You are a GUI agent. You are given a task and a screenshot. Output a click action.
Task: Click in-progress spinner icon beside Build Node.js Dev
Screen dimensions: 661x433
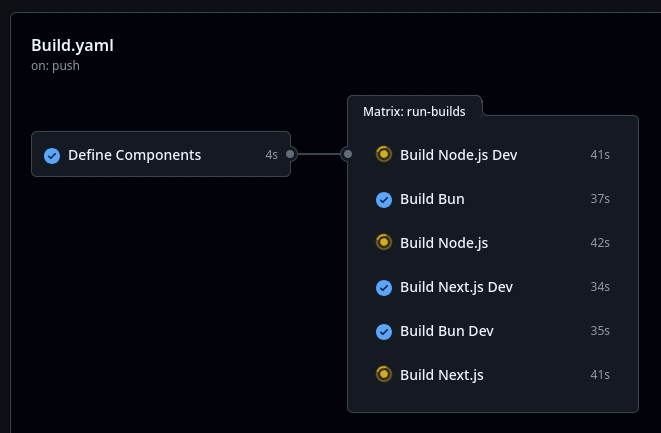(384, 154)
